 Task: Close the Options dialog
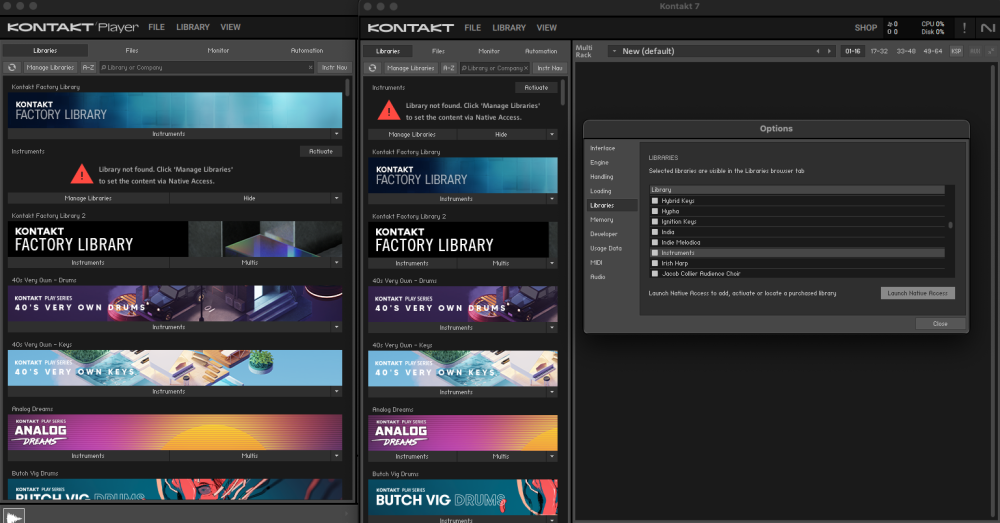pyautogui.click(x=940, y=323)
